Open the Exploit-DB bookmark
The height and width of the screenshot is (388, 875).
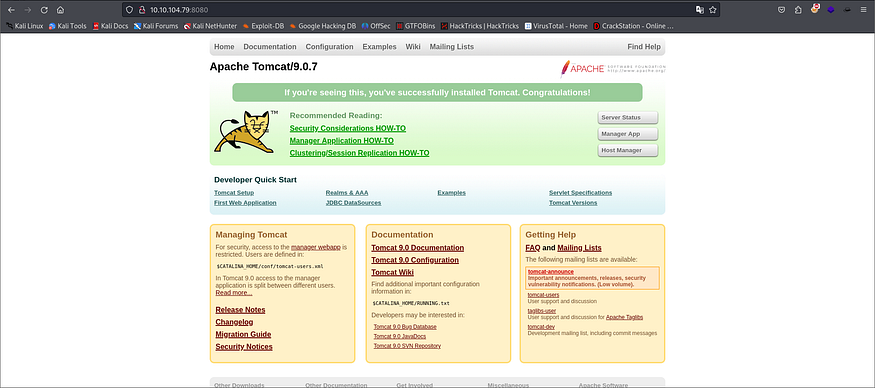click(x=263, y=26)
